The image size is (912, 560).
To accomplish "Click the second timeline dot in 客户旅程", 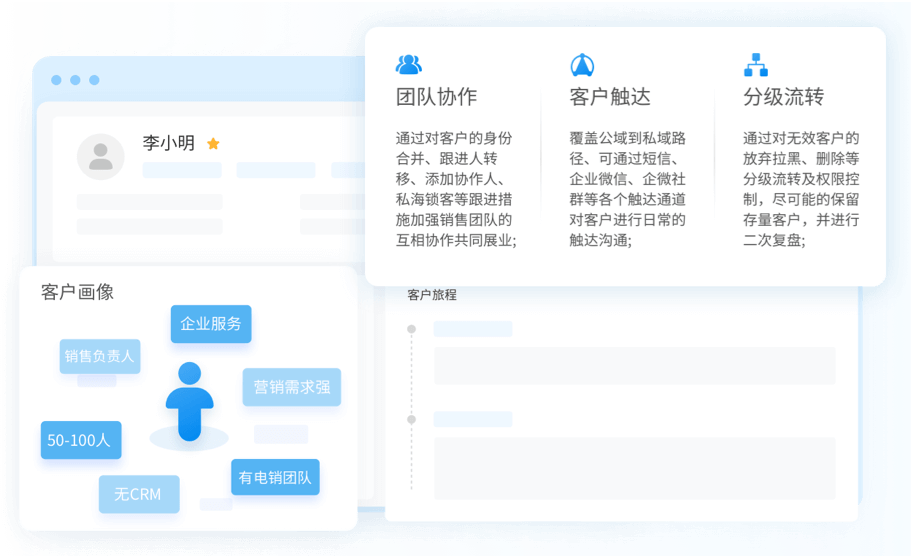I will (411, 419).
